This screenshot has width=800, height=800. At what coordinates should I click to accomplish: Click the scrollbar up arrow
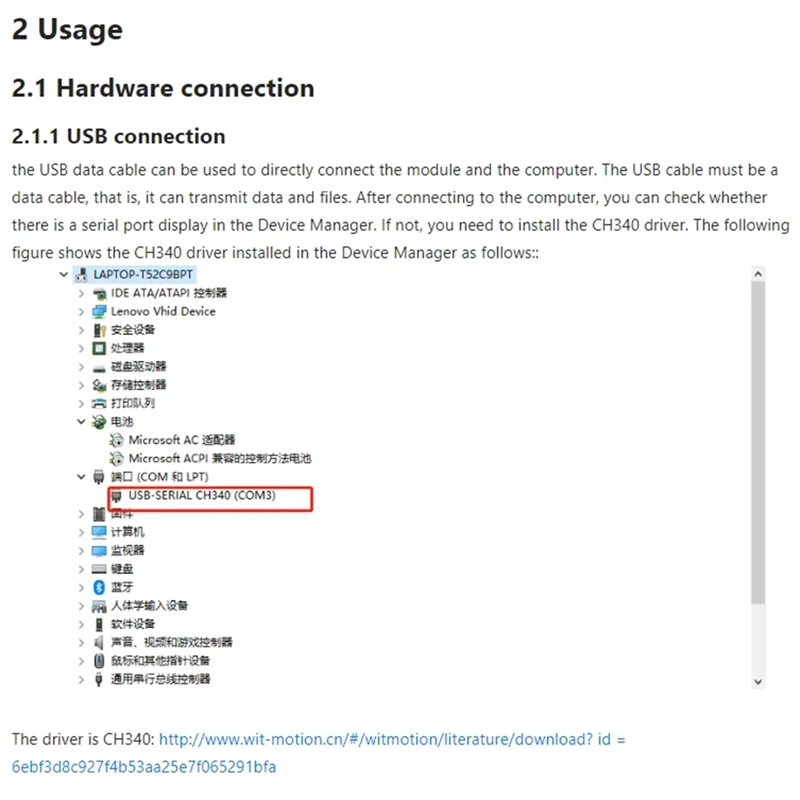pos(758,274)
